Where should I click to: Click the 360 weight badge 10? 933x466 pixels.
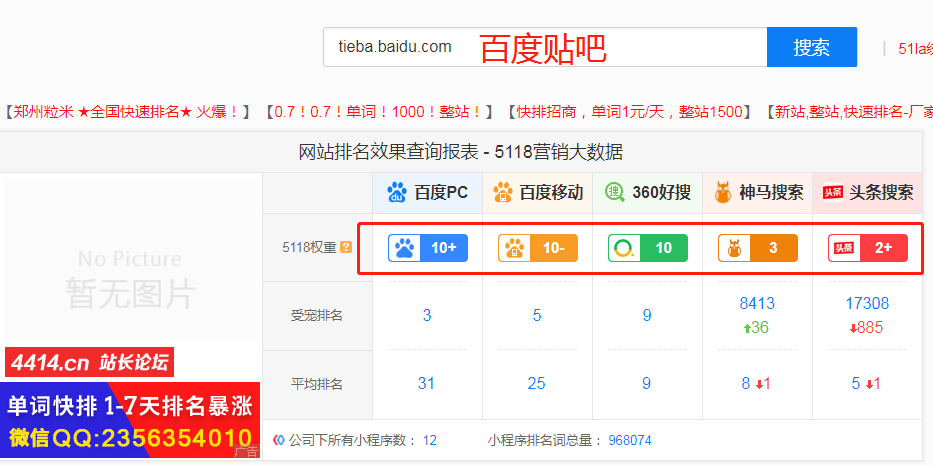click(647, 248)
